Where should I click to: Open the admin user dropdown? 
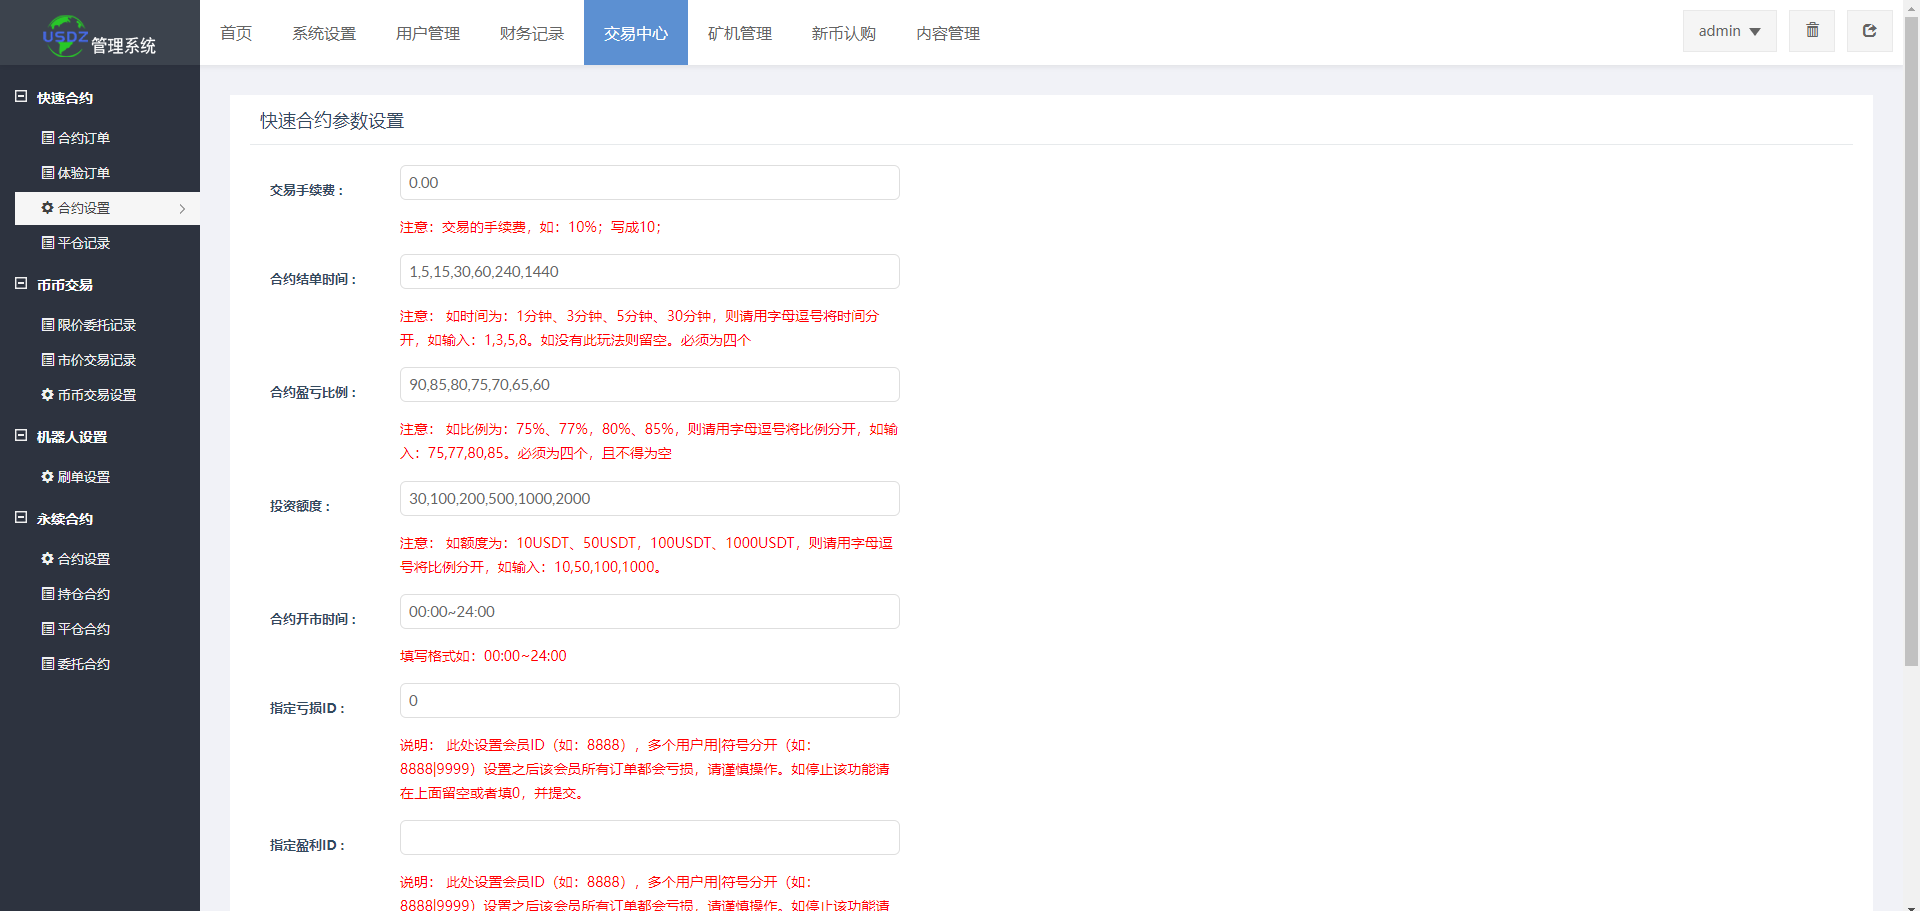pos(1728,31)
